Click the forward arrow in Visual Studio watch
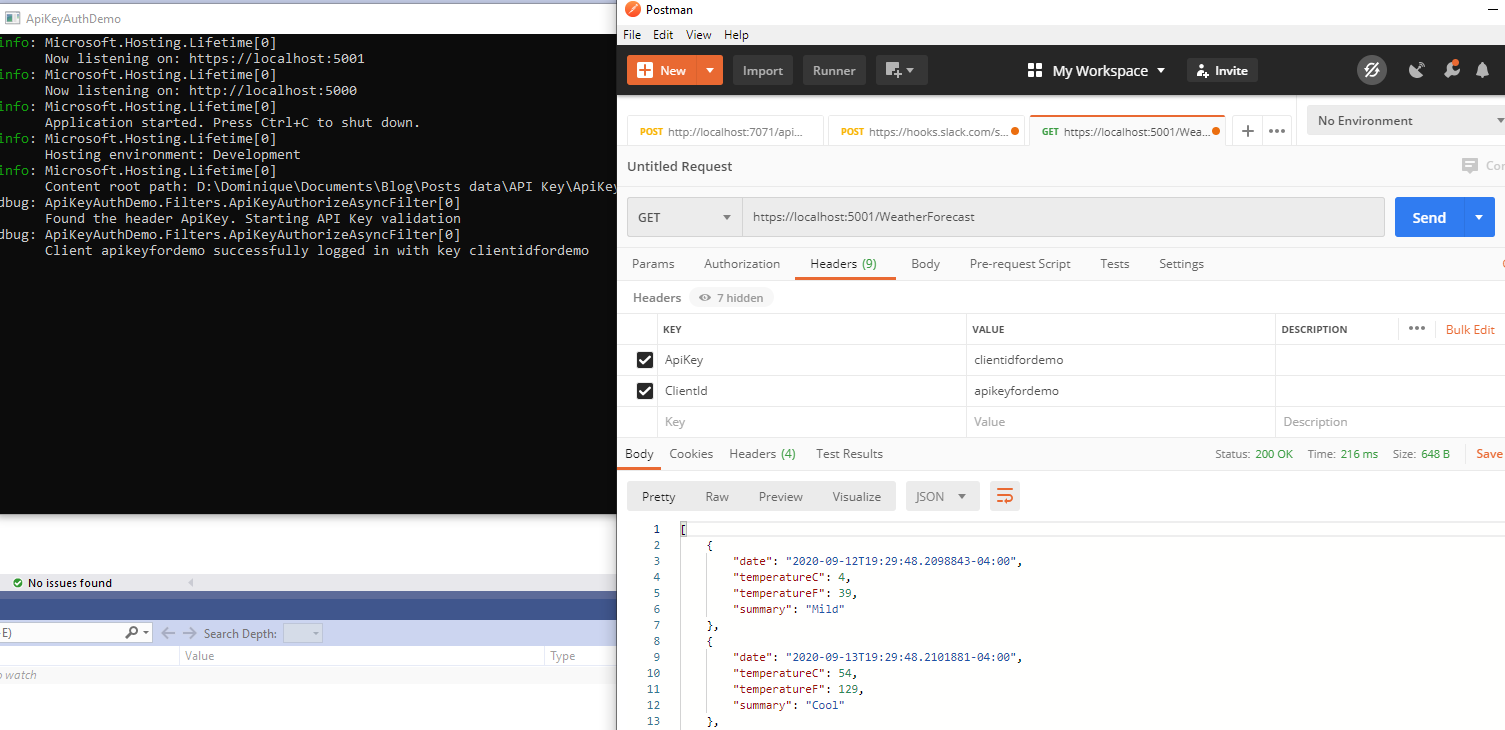Image resolution: width=1505 pixels, height=730 pixels. tap(190, 633)
